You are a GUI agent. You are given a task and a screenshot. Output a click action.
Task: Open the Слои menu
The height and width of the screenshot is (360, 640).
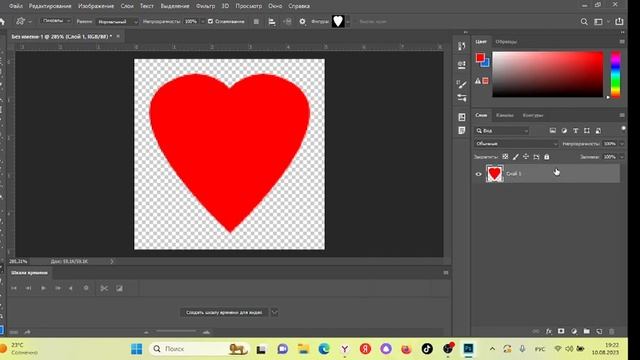(127, 6)
